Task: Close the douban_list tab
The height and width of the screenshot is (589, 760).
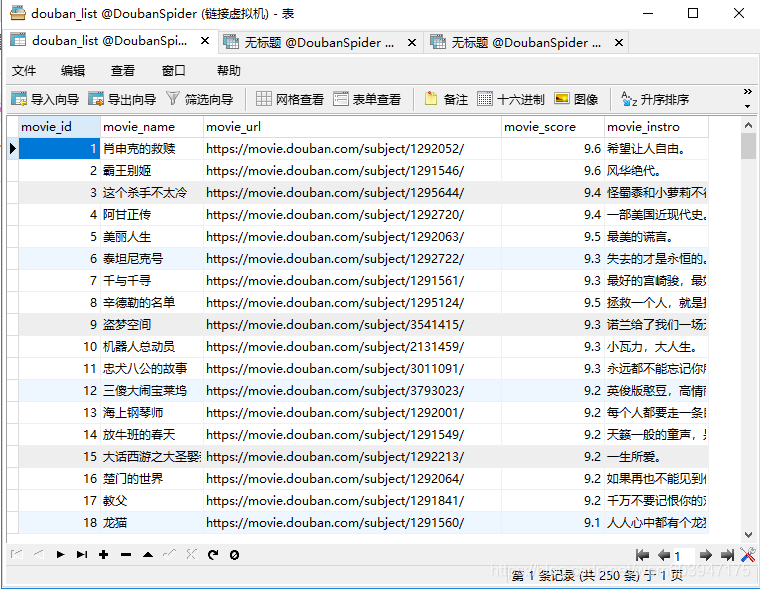Action: [205, 41]
